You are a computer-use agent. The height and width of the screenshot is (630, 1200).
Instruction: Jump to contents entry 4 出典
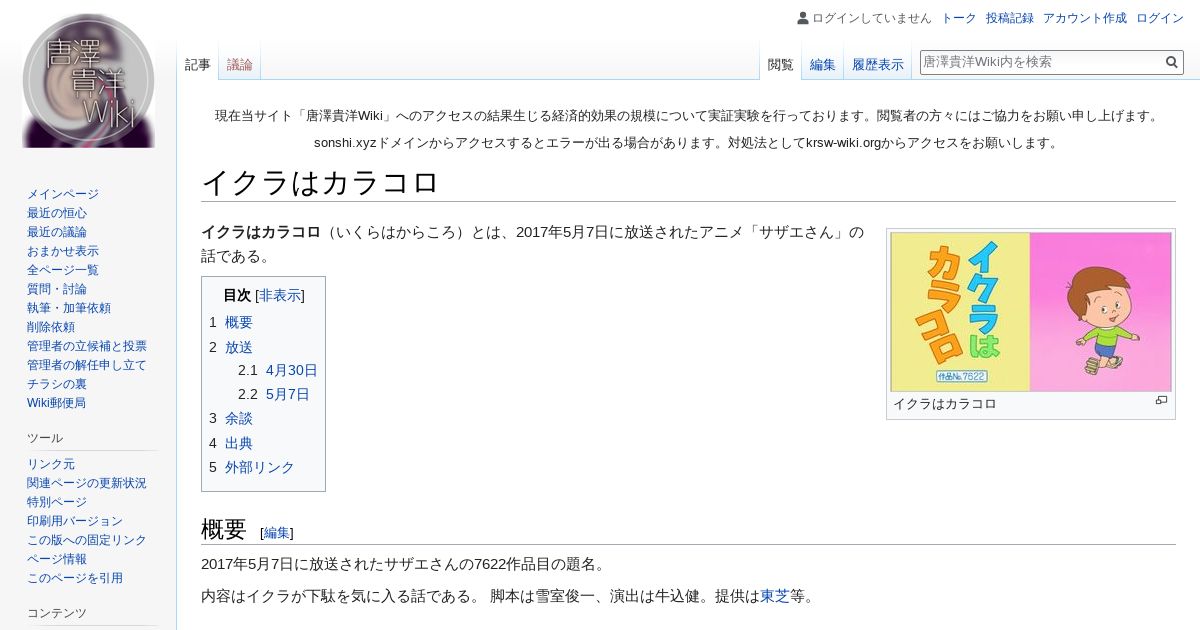point(231,443)
